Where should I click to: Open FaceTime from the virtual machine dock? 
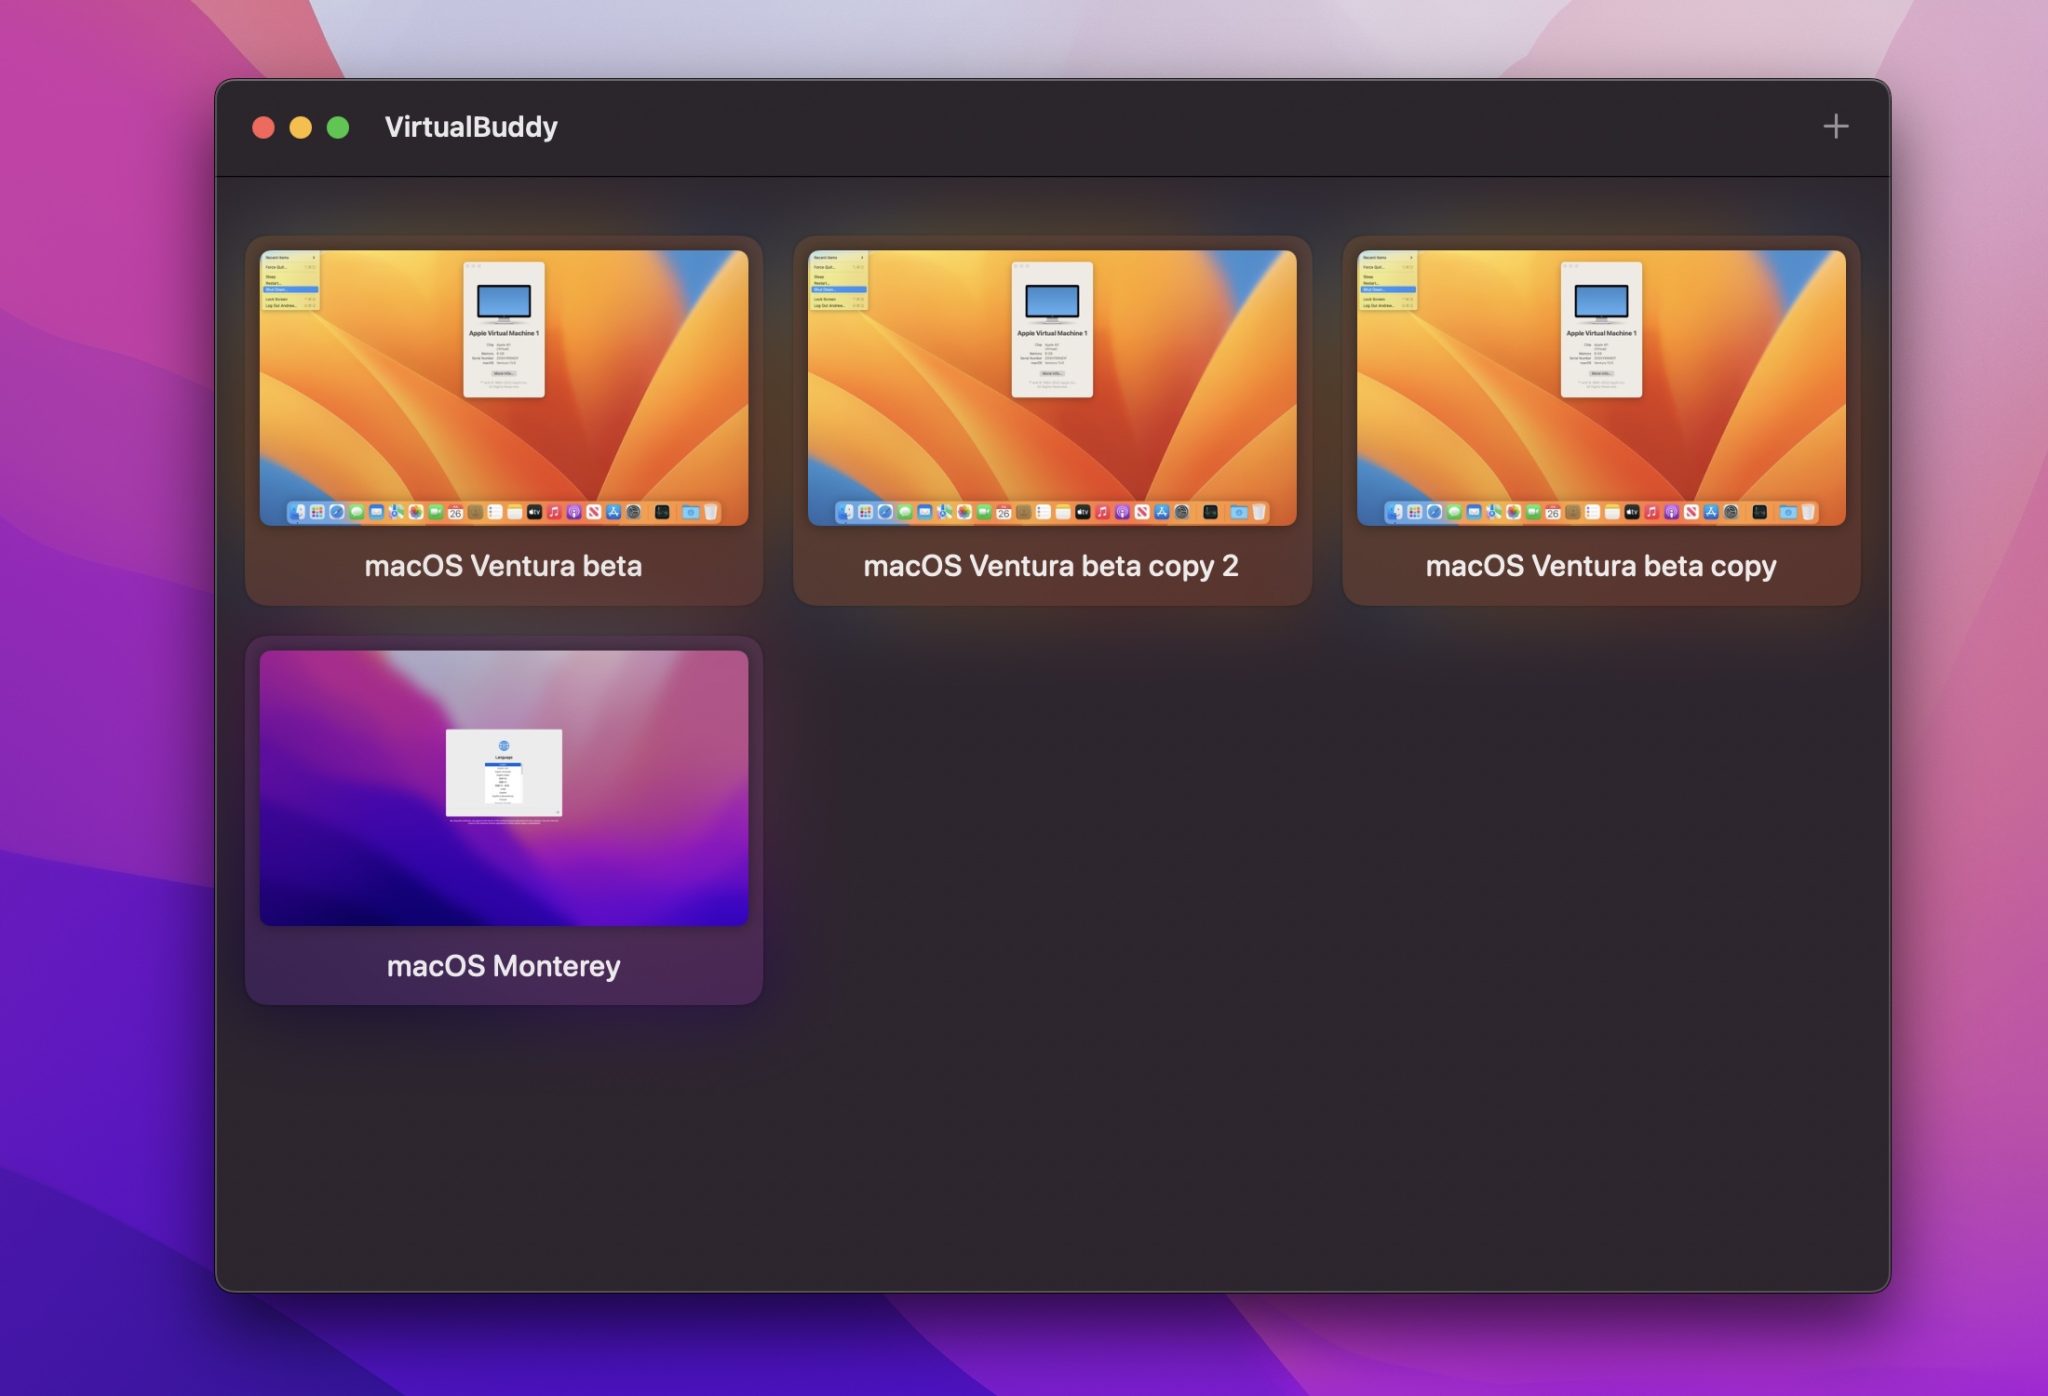point(434,512)
